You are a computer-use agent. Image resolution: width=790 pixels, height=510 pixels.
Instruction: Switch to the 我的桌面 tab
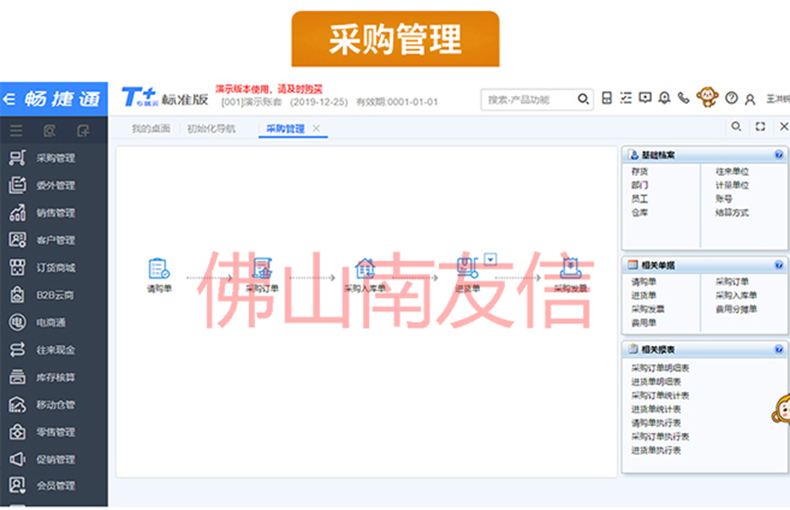tap(150, 128)
